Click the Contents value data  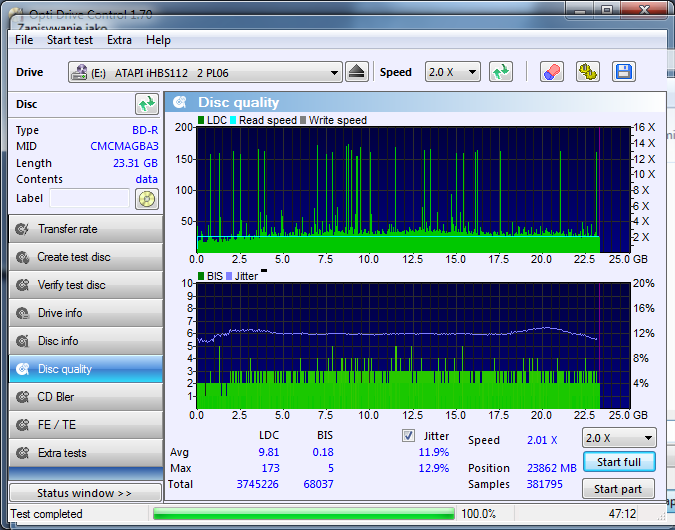tap(147, 179)
